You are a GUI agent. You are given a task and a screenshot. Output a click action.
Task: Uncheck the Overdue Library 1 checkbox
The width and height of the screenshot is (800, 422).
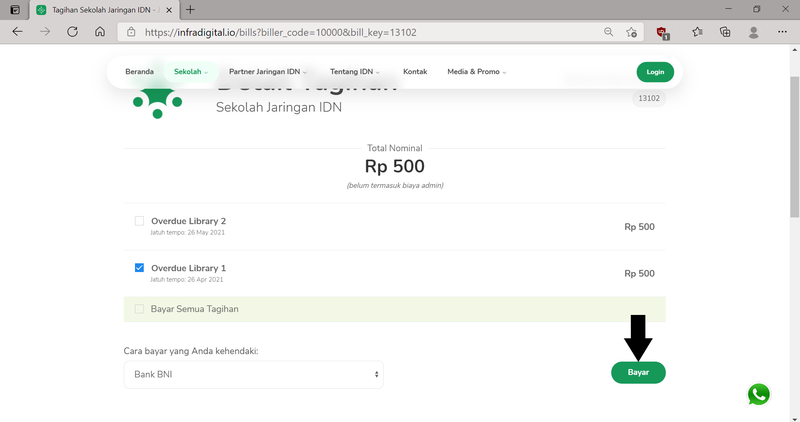[139, 267]
